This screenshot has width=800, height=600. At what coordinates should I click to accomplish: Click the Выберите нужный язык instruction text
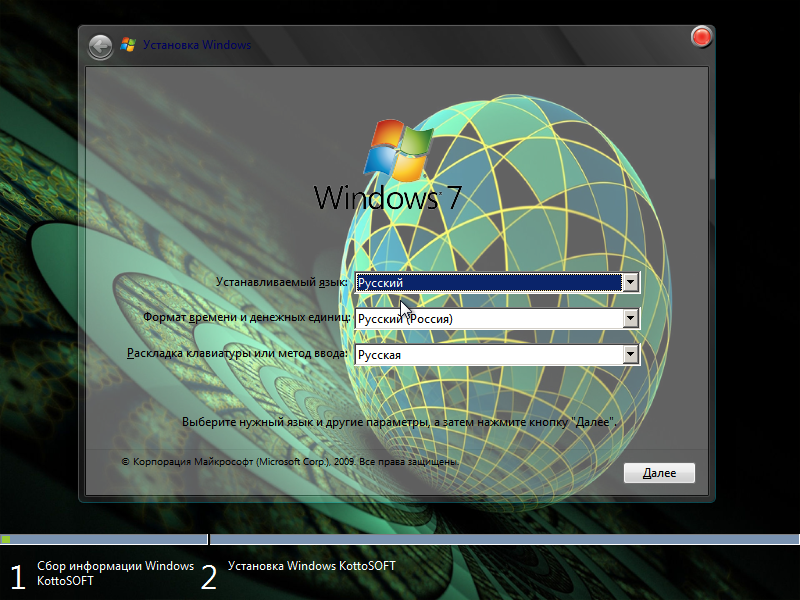coord(399,422)
